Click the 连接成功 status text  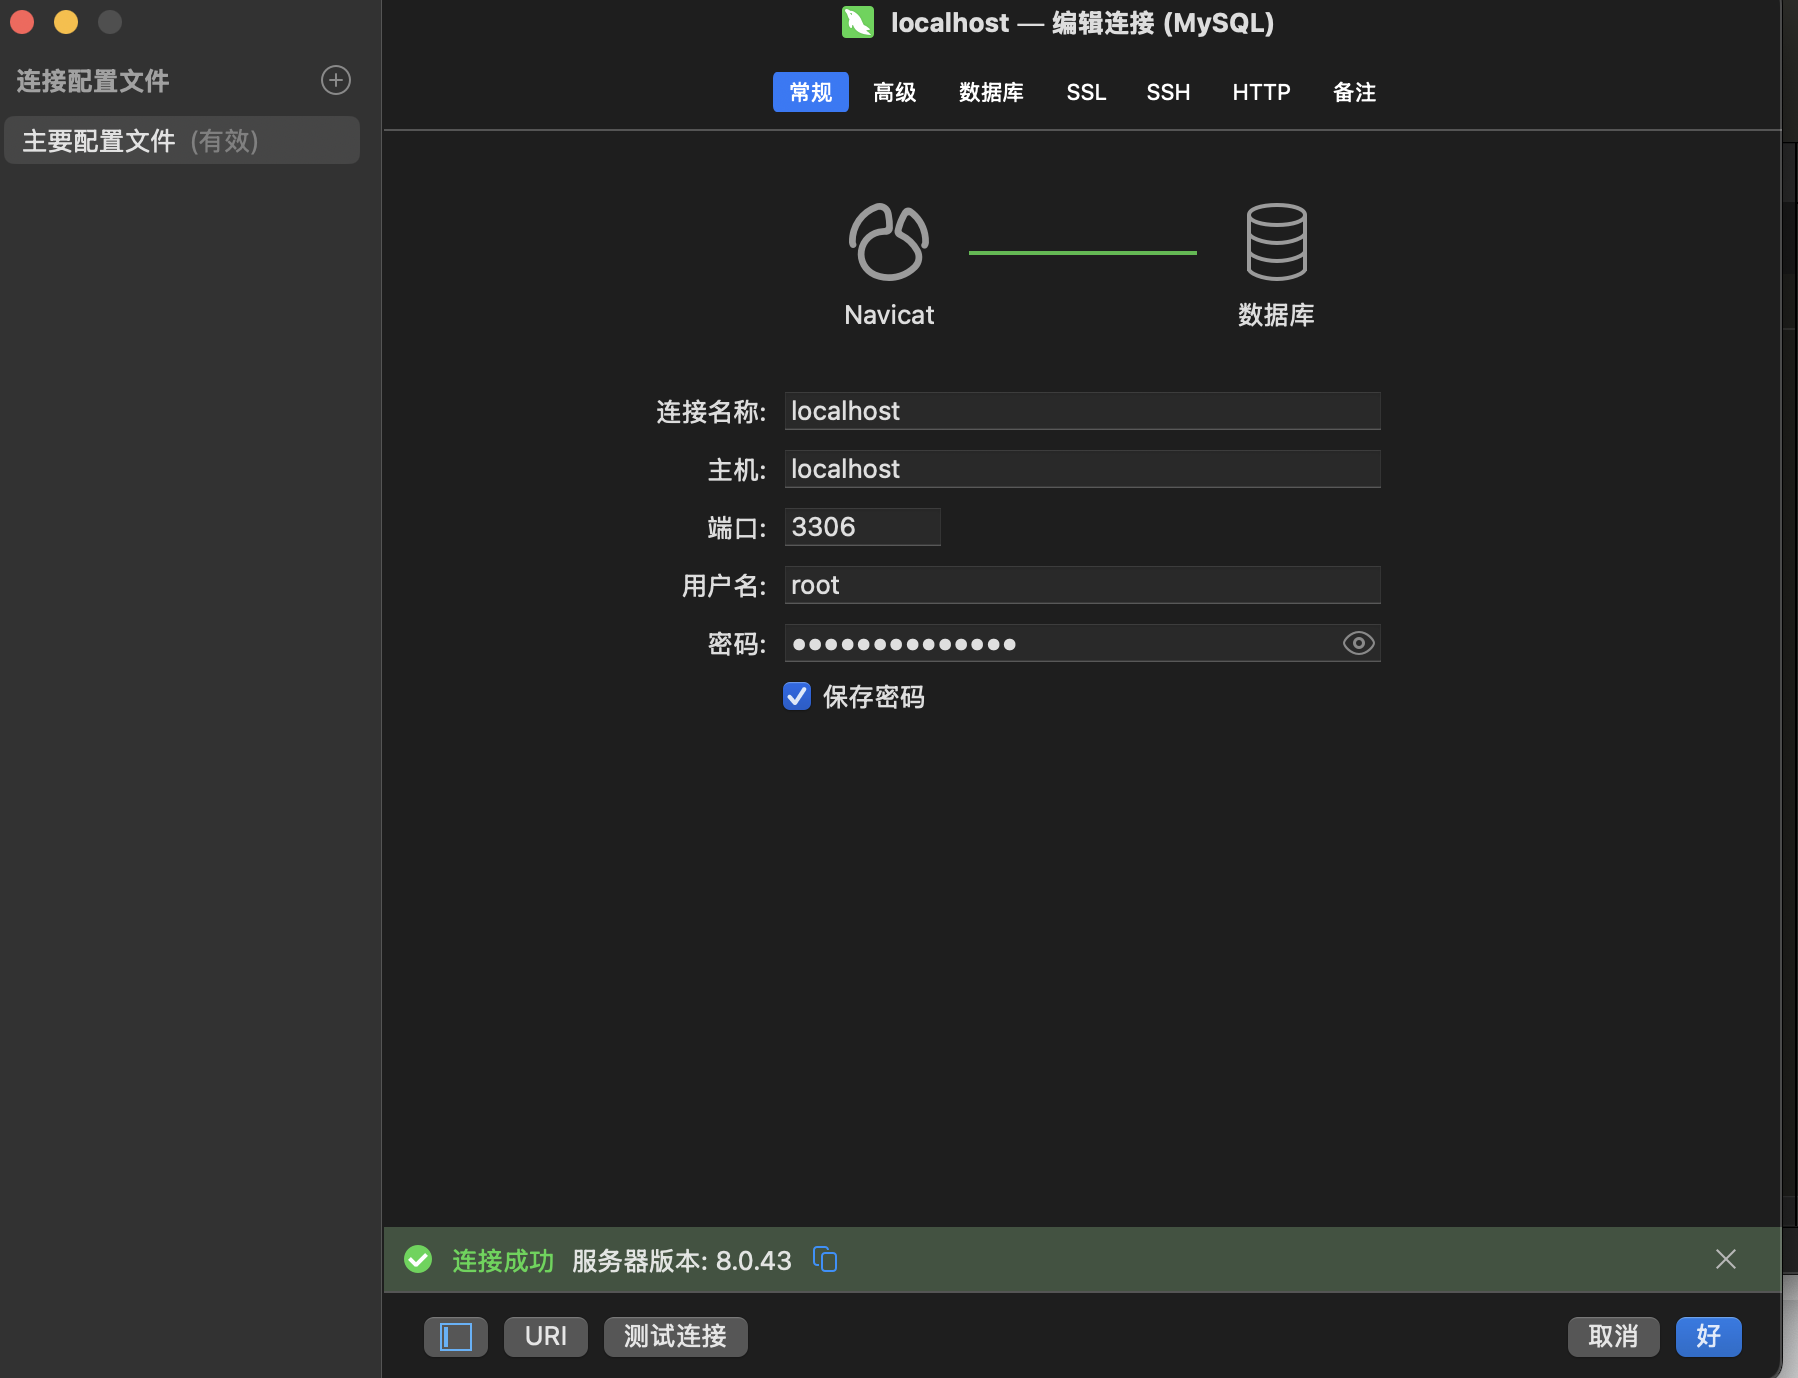point(503,1260)
